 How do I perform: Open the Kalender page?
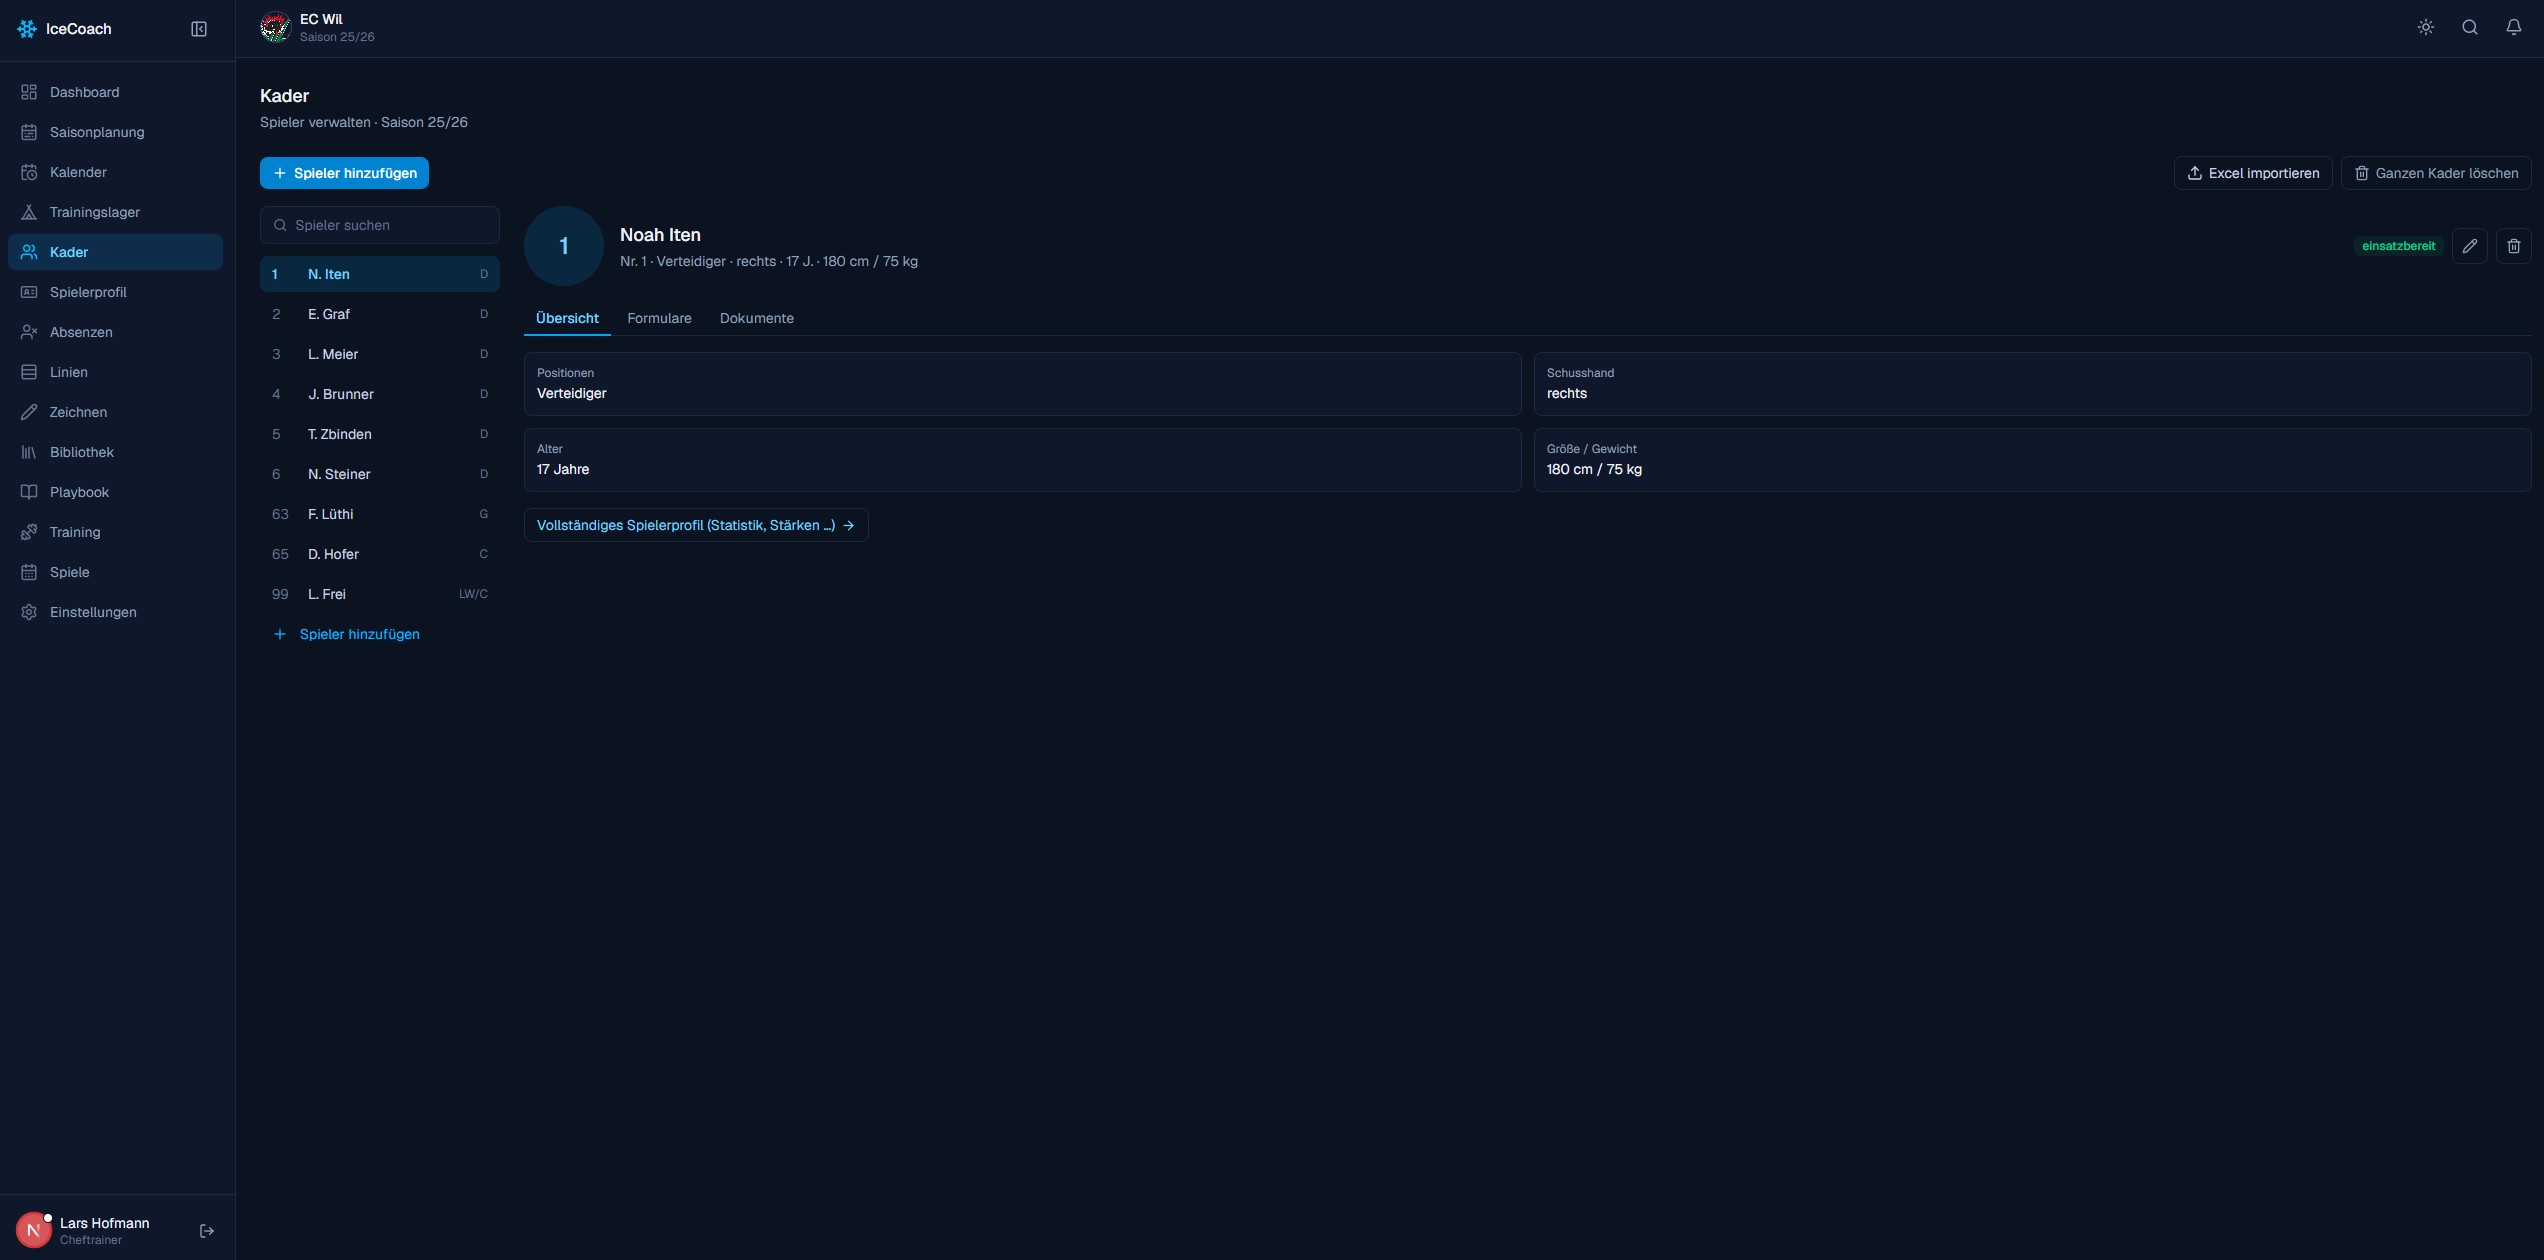(115, 172)
